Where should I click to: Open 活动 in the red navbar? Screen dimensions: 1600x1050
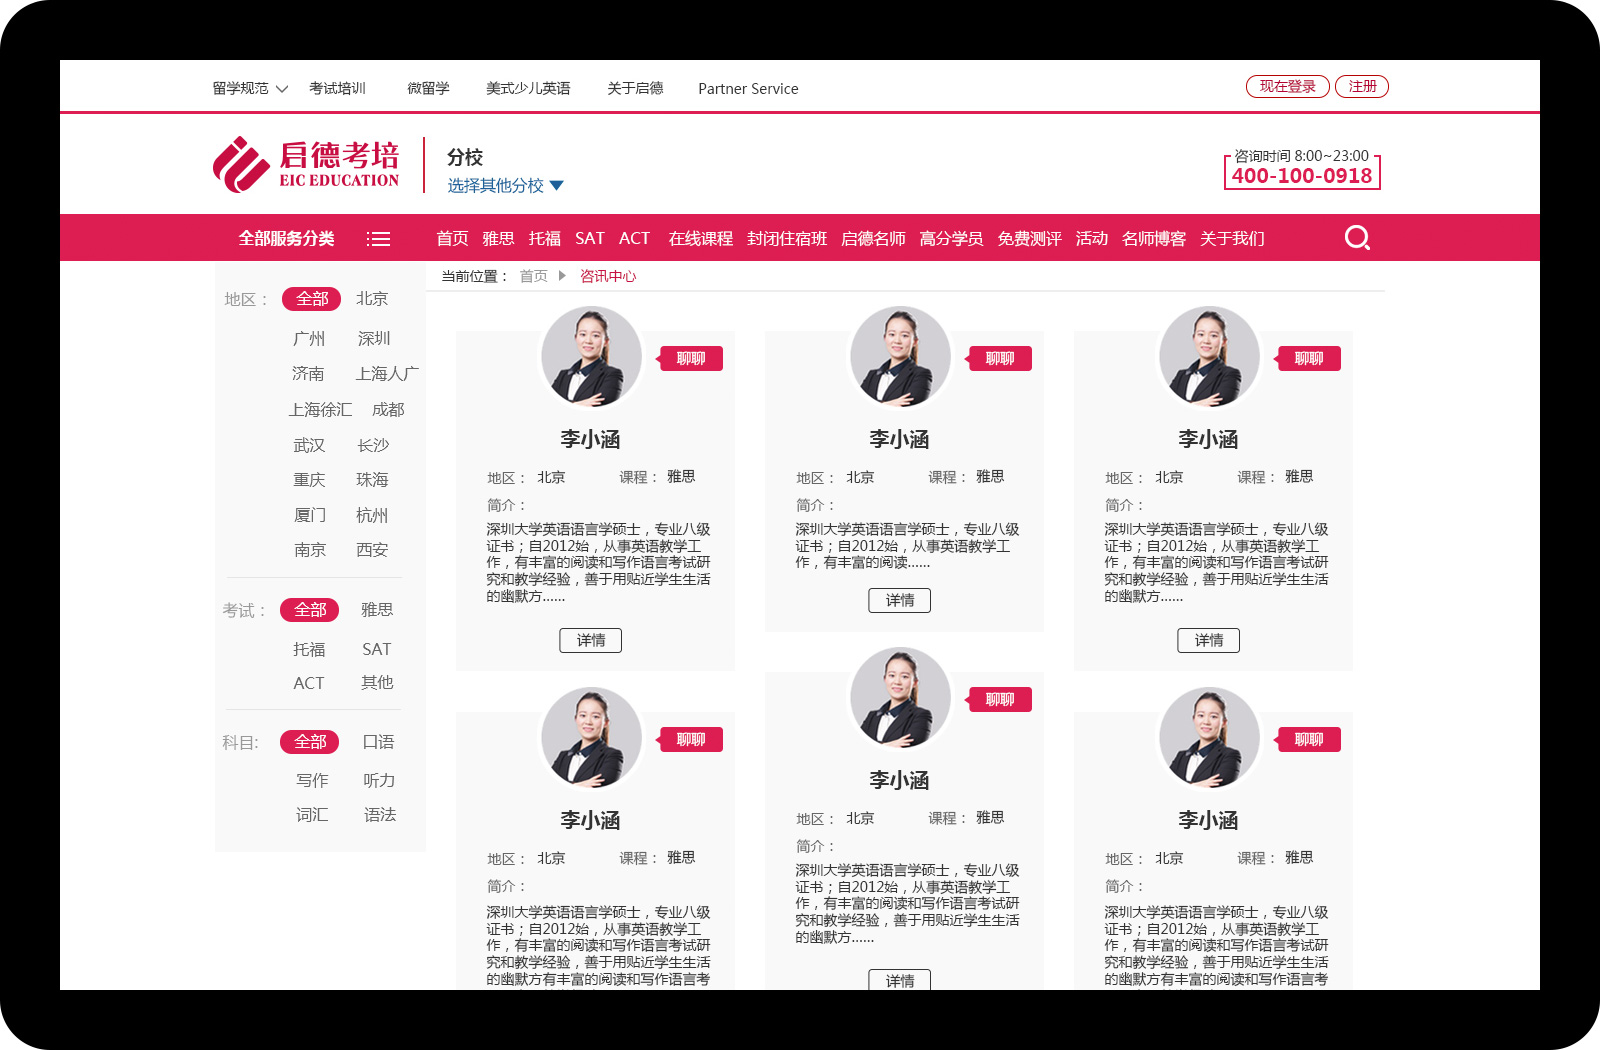1092,239
